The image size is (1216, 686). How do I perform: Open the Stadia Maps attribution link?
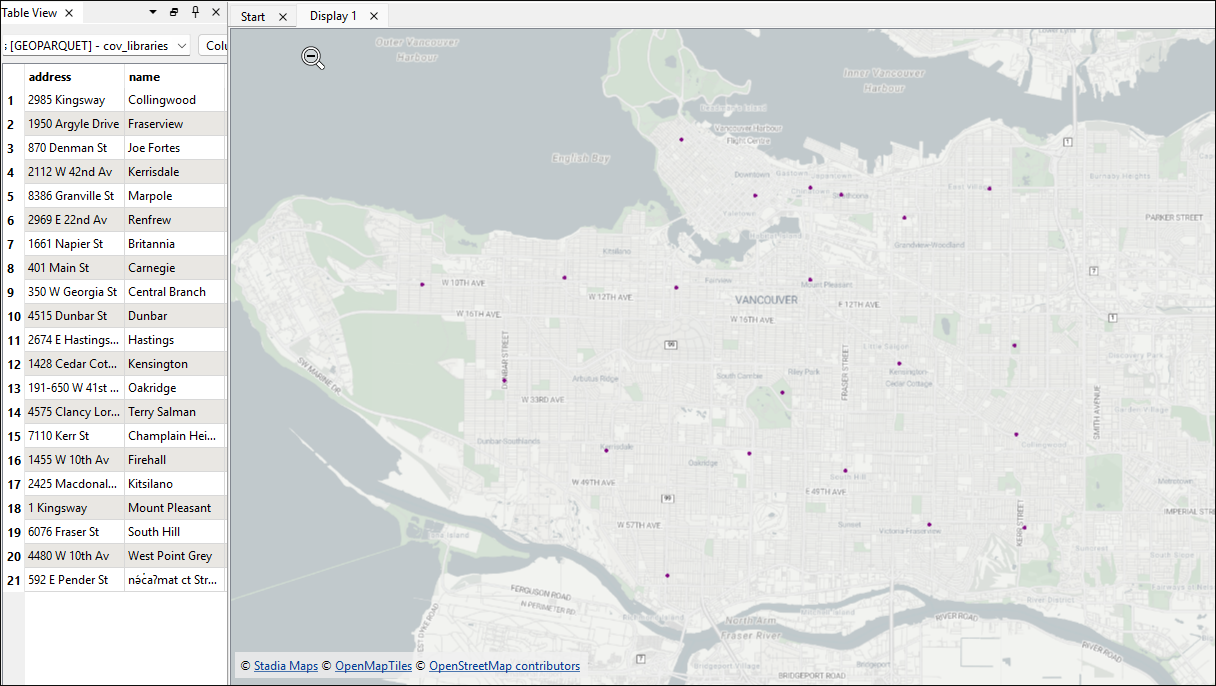pyautogui.click(x=285, y=666)
